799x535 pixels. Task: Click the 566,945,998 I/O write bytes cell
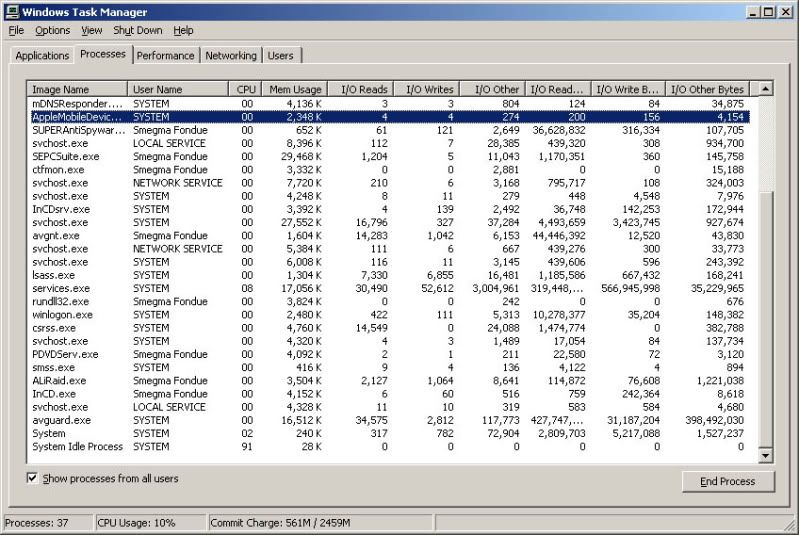[x=630, y=288]
